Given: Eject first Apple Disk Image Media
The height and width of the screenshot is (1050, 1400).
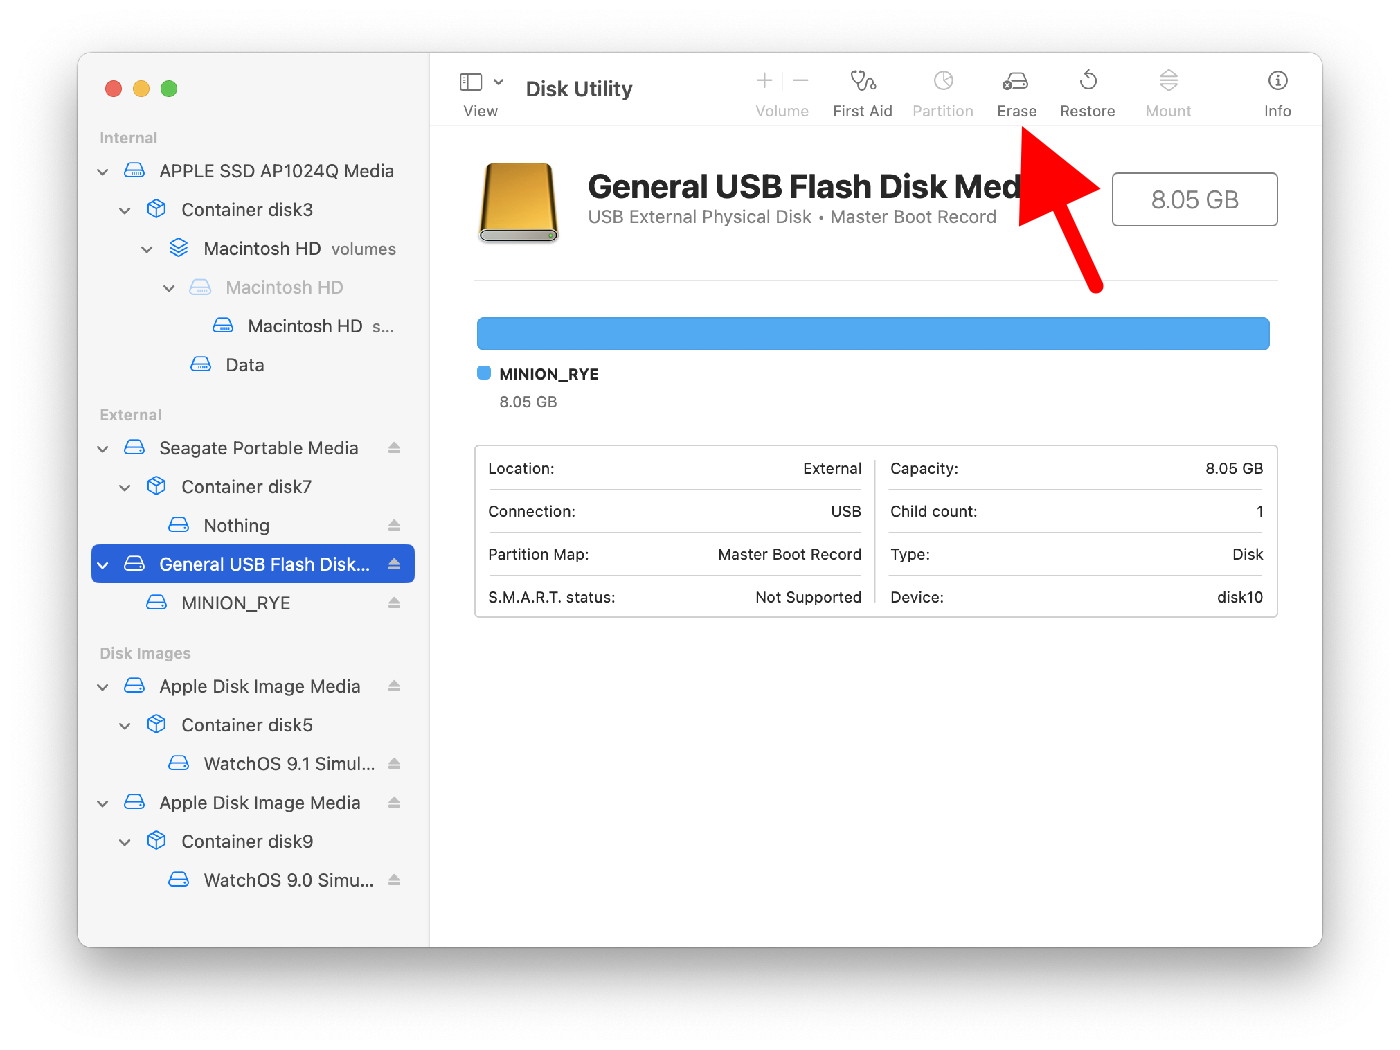Looking at the screenshot, I should [394, 686].
